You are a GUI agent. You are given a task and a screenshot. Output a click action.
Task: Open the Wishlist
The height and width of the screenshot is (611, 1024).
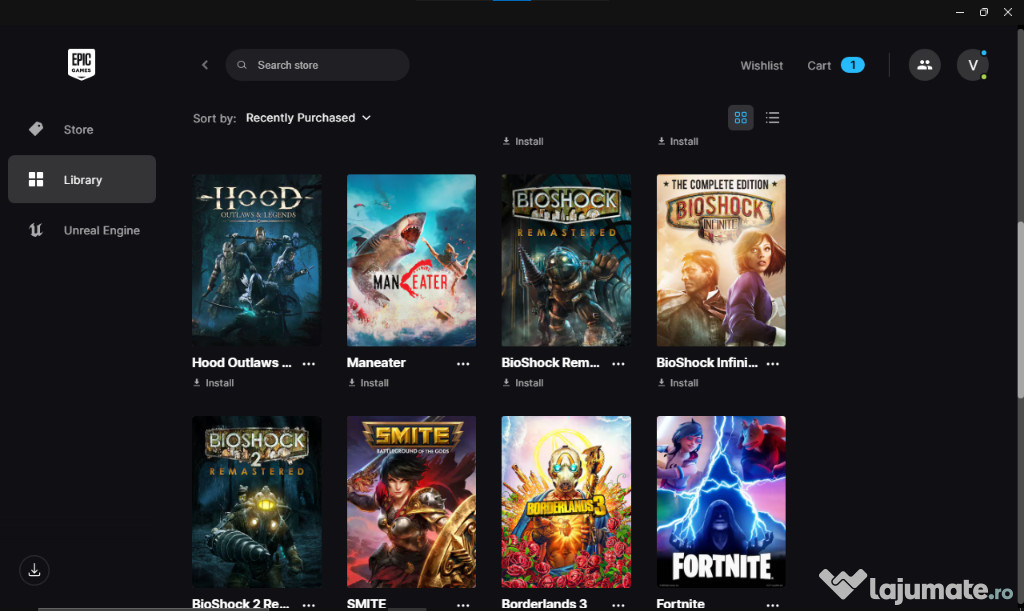761,65
